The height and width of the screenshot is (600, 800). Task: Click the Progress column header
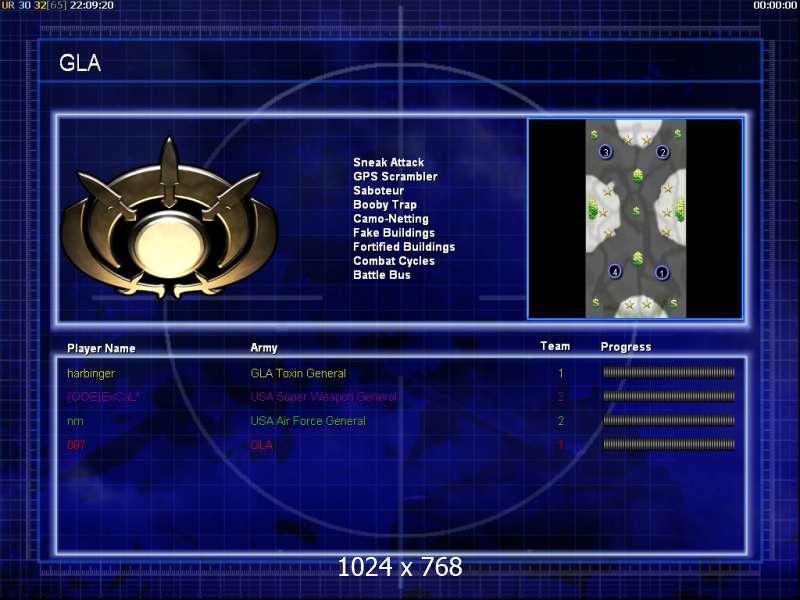626,347
